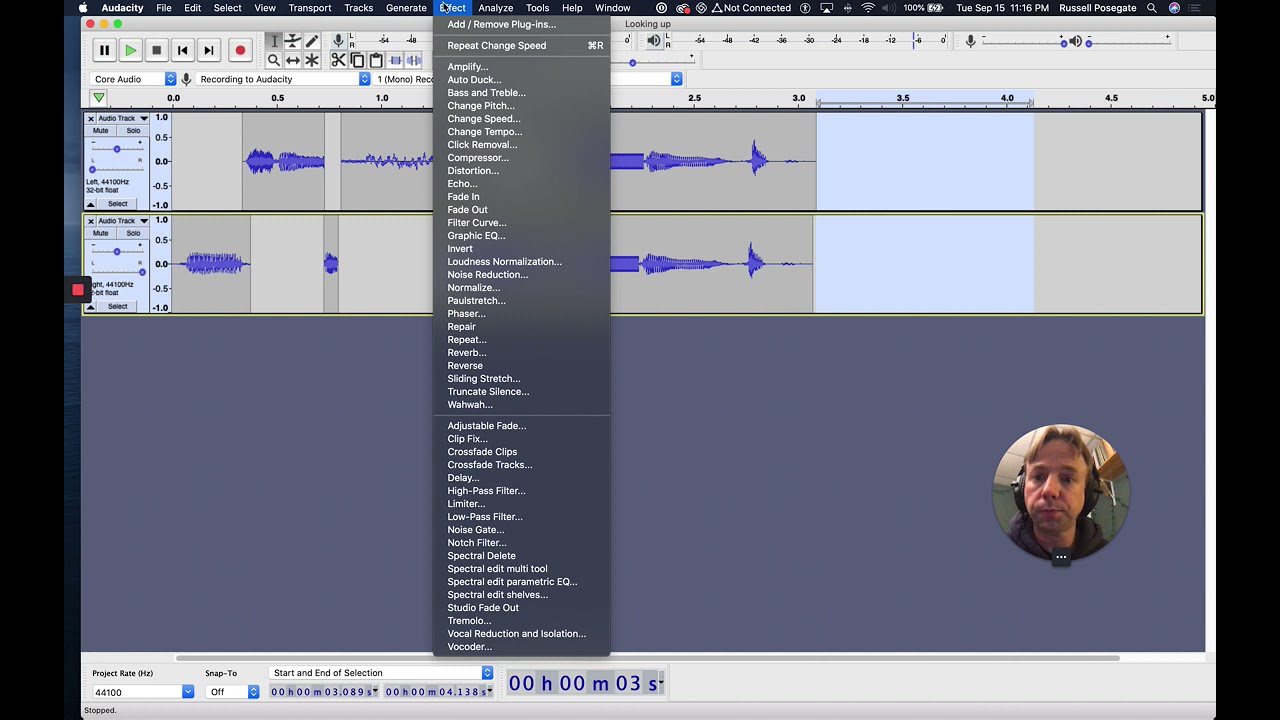
Task: Click the selection end time field
Action: click(439, 692)
